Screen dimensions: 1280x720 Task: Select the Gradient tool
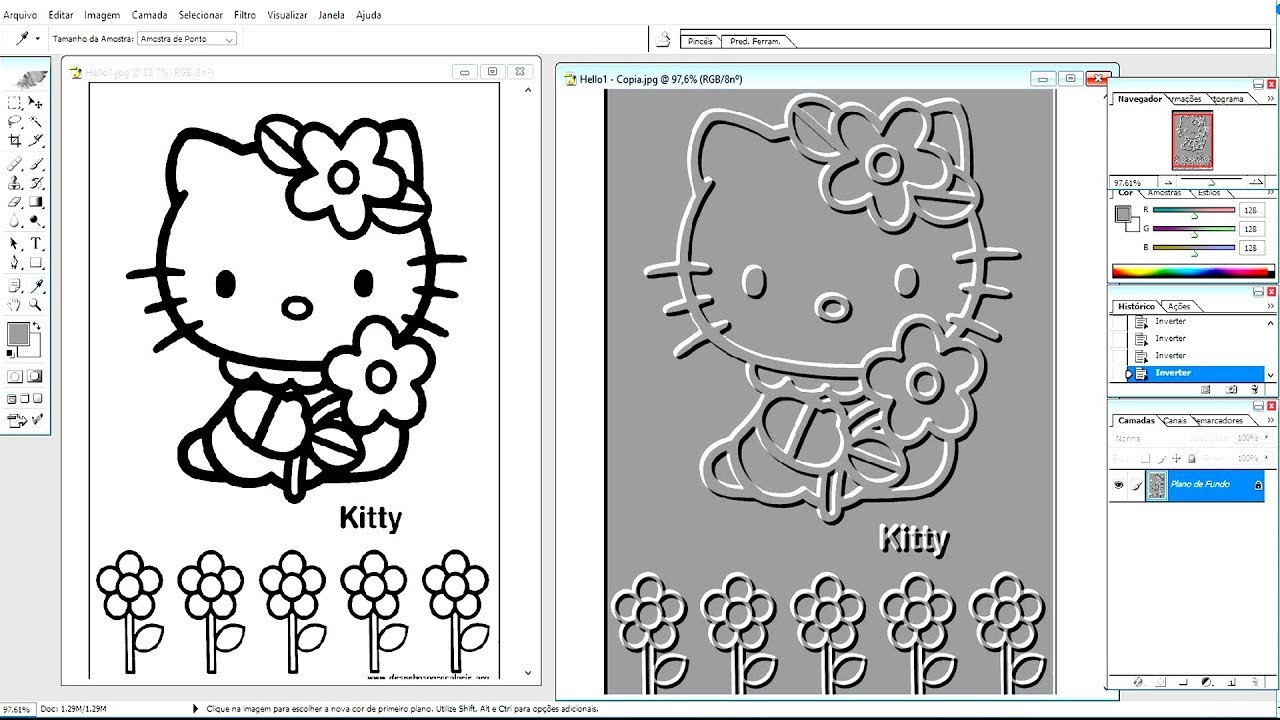36,203
